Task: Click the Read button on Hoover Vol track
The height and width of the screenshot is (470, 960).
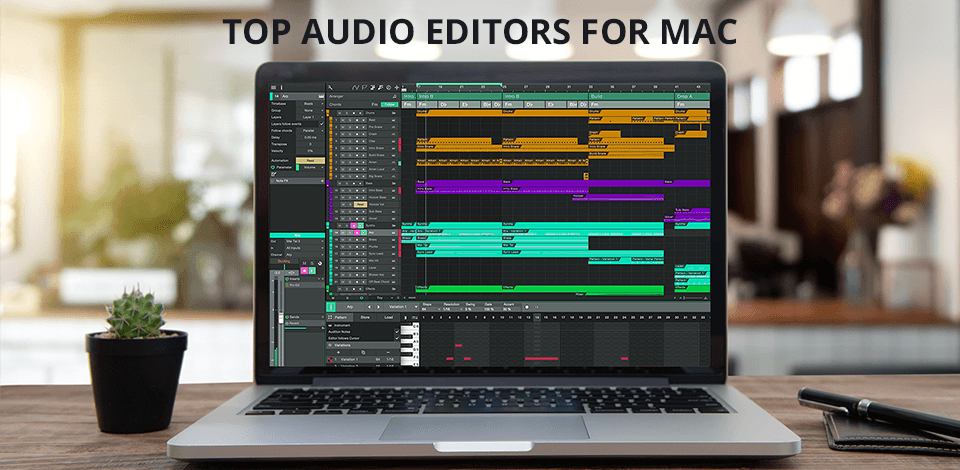Action: 361,204
